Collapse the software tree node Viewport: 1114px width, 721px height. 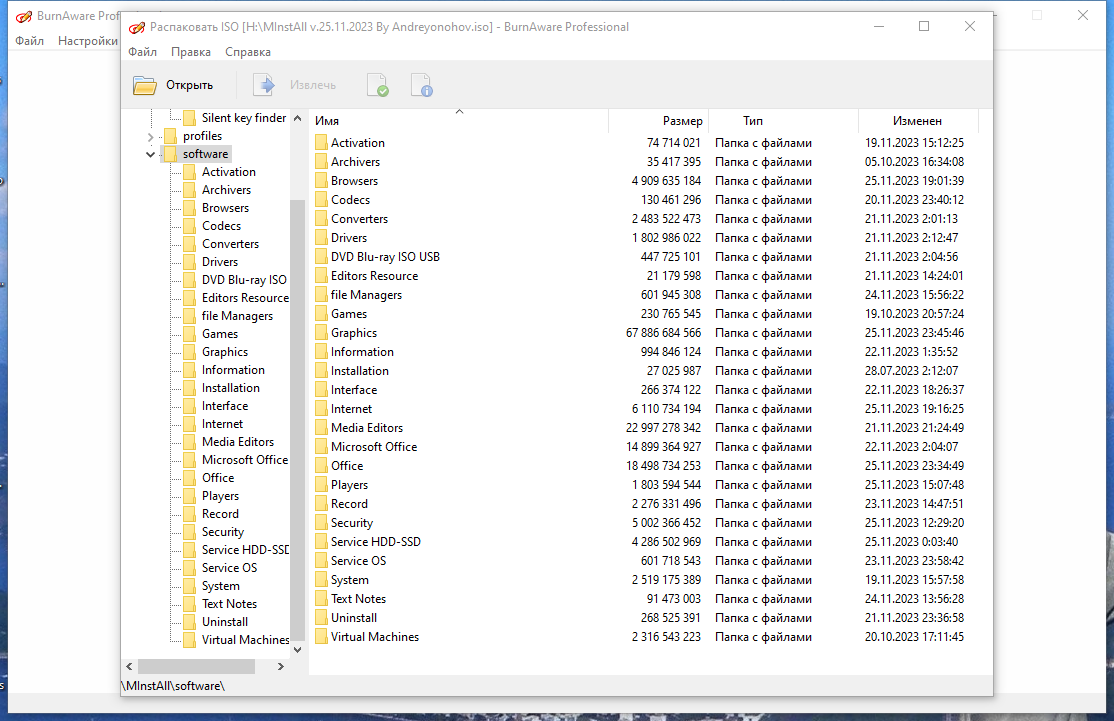coord(150,154)
